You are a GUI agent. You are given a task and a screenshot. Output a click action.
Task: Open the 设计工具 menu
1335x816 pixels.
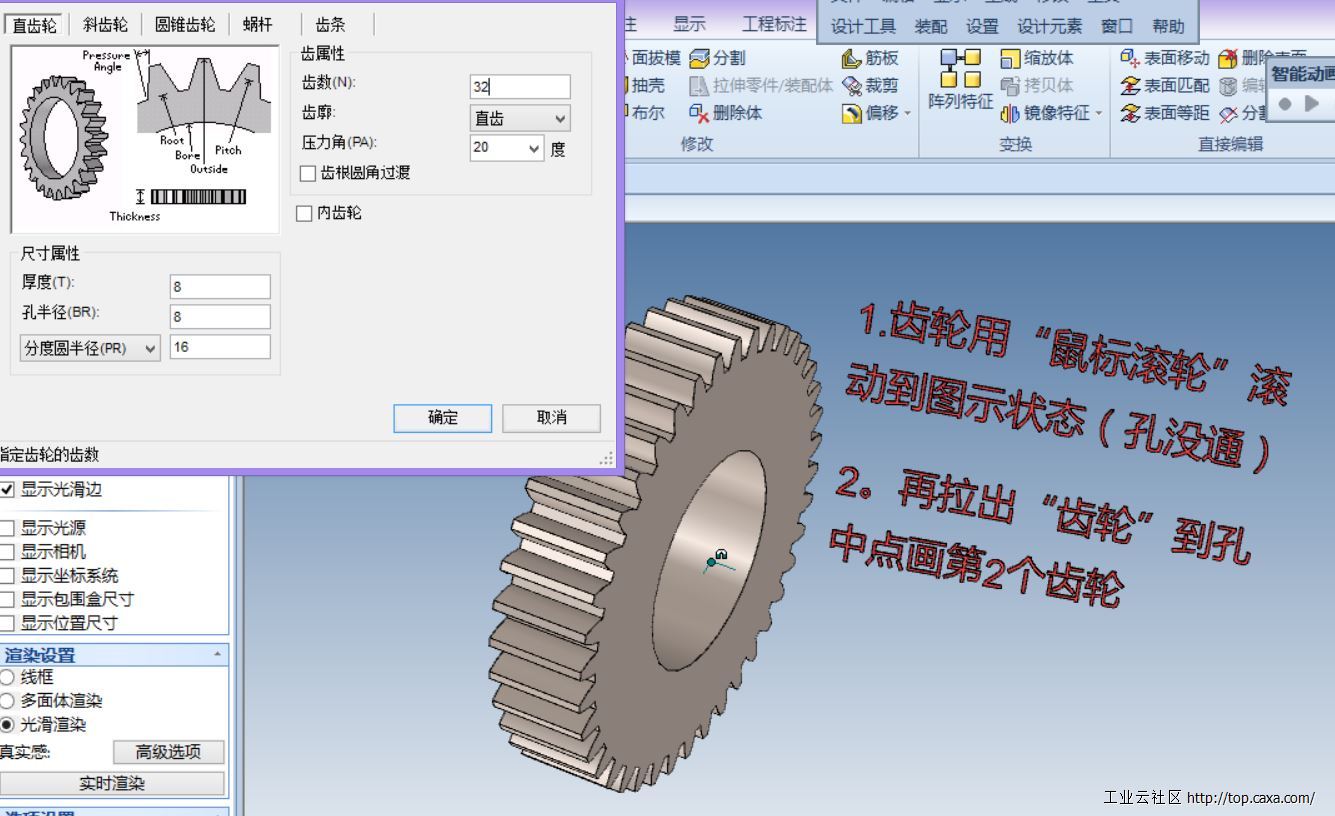[x=863, y=27]
